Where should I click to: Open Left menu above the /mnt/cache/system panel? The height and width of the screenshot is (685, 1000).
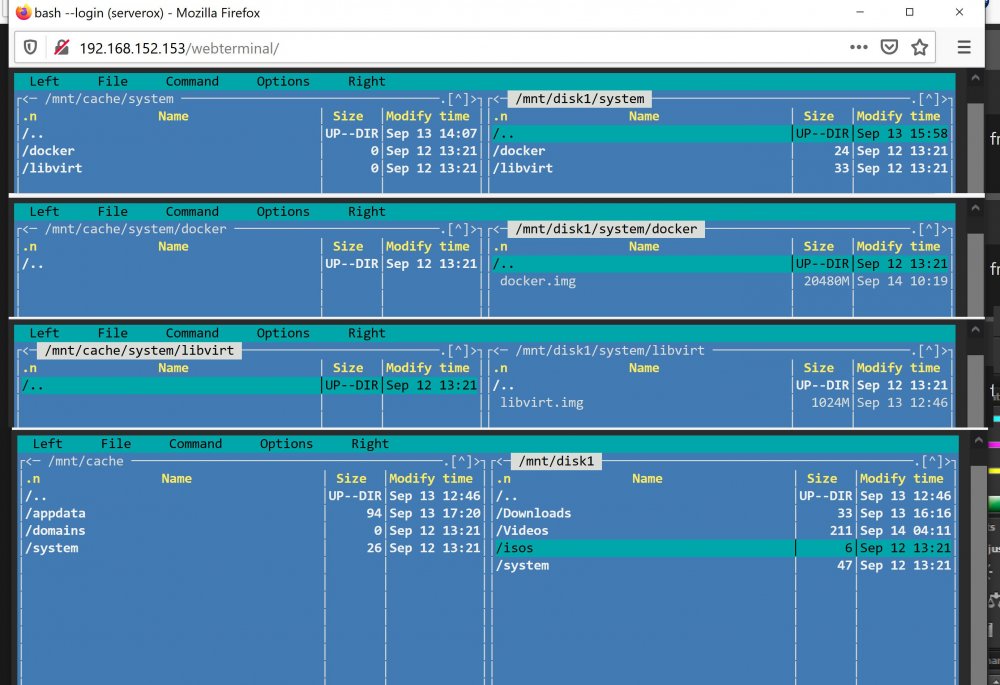(x=44, y=81)
